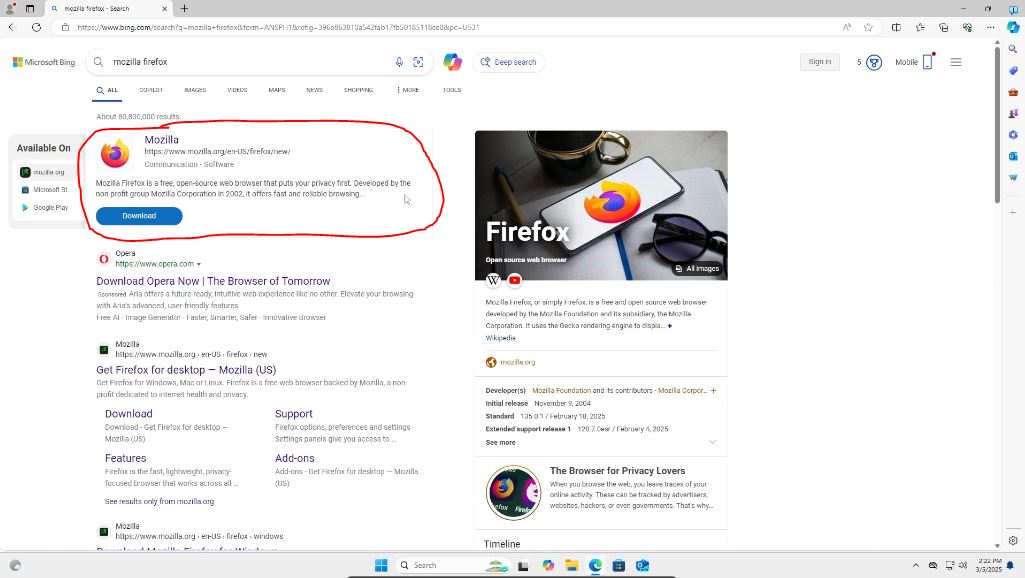Click the Mobile phone icon
The width and height of the screenshot is (1025, 578).
(927, 62)
